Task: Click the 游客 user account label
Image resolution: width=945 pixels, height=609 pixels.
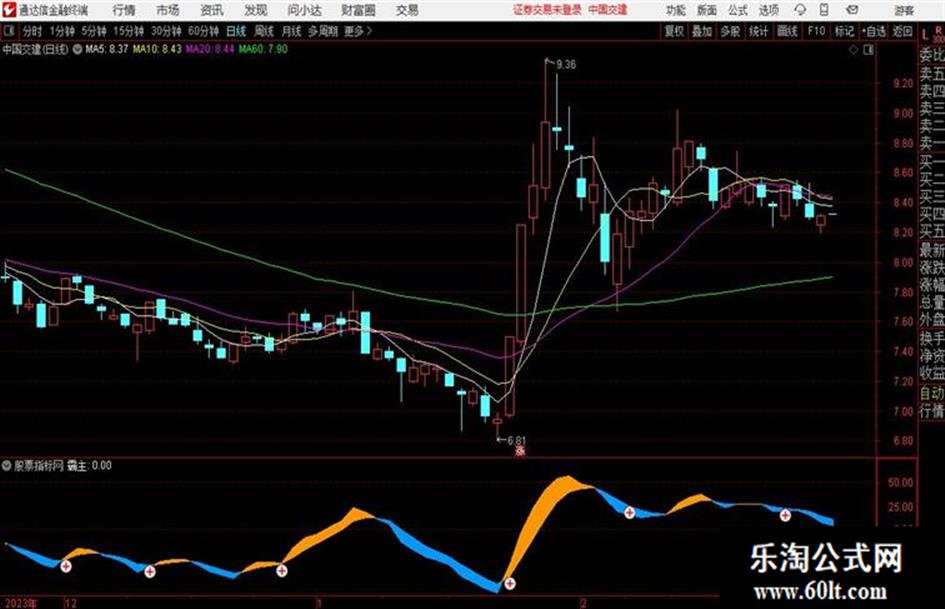Action: pyautogui.click(x=904, y=10)
